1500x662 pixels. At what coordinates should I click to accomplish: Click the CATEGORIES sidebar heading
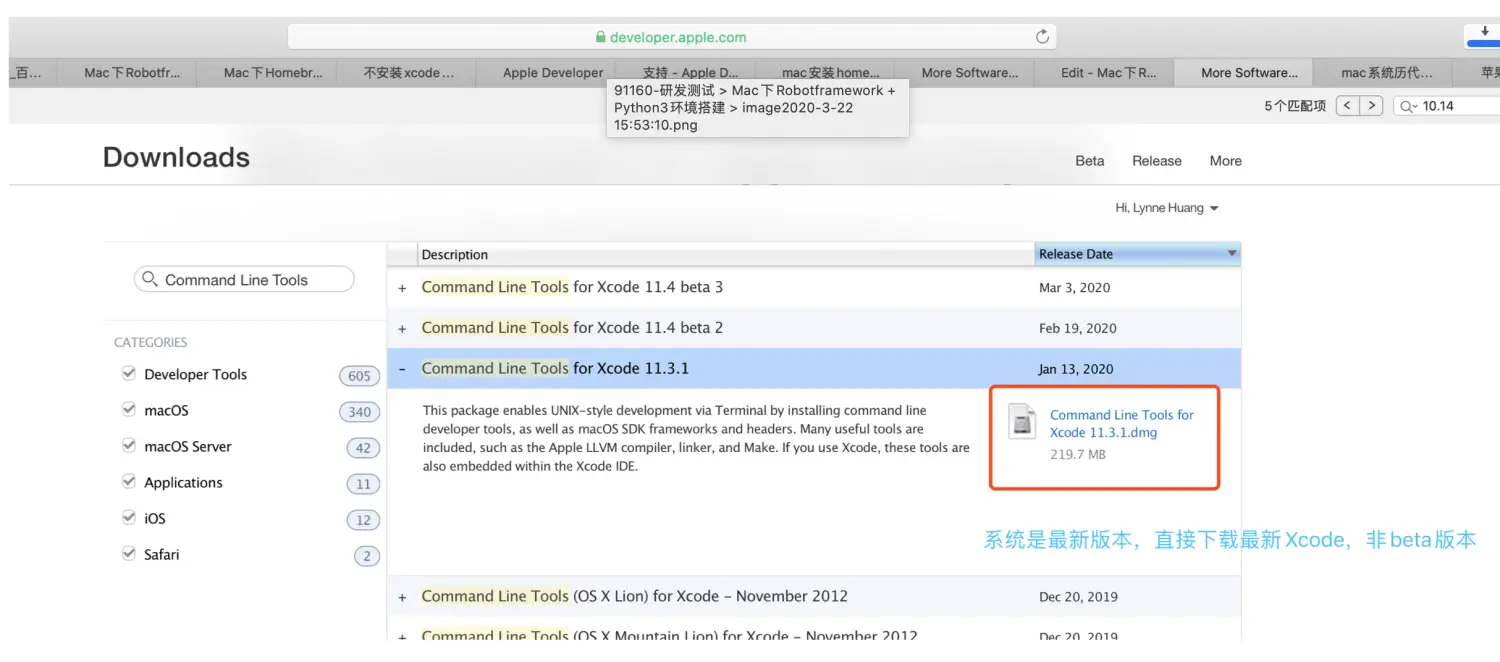click(x=151, y=342)
